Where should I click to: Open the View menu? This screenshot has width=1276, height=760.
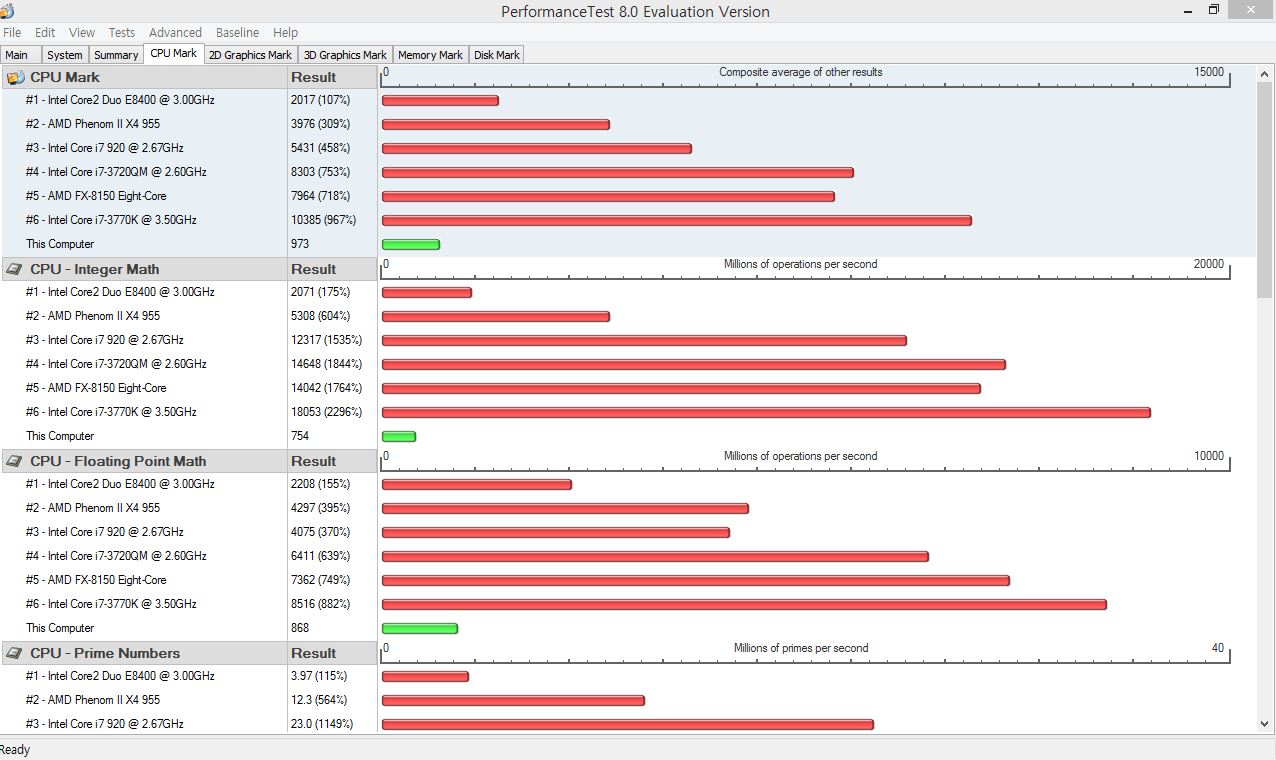(82, 33)
